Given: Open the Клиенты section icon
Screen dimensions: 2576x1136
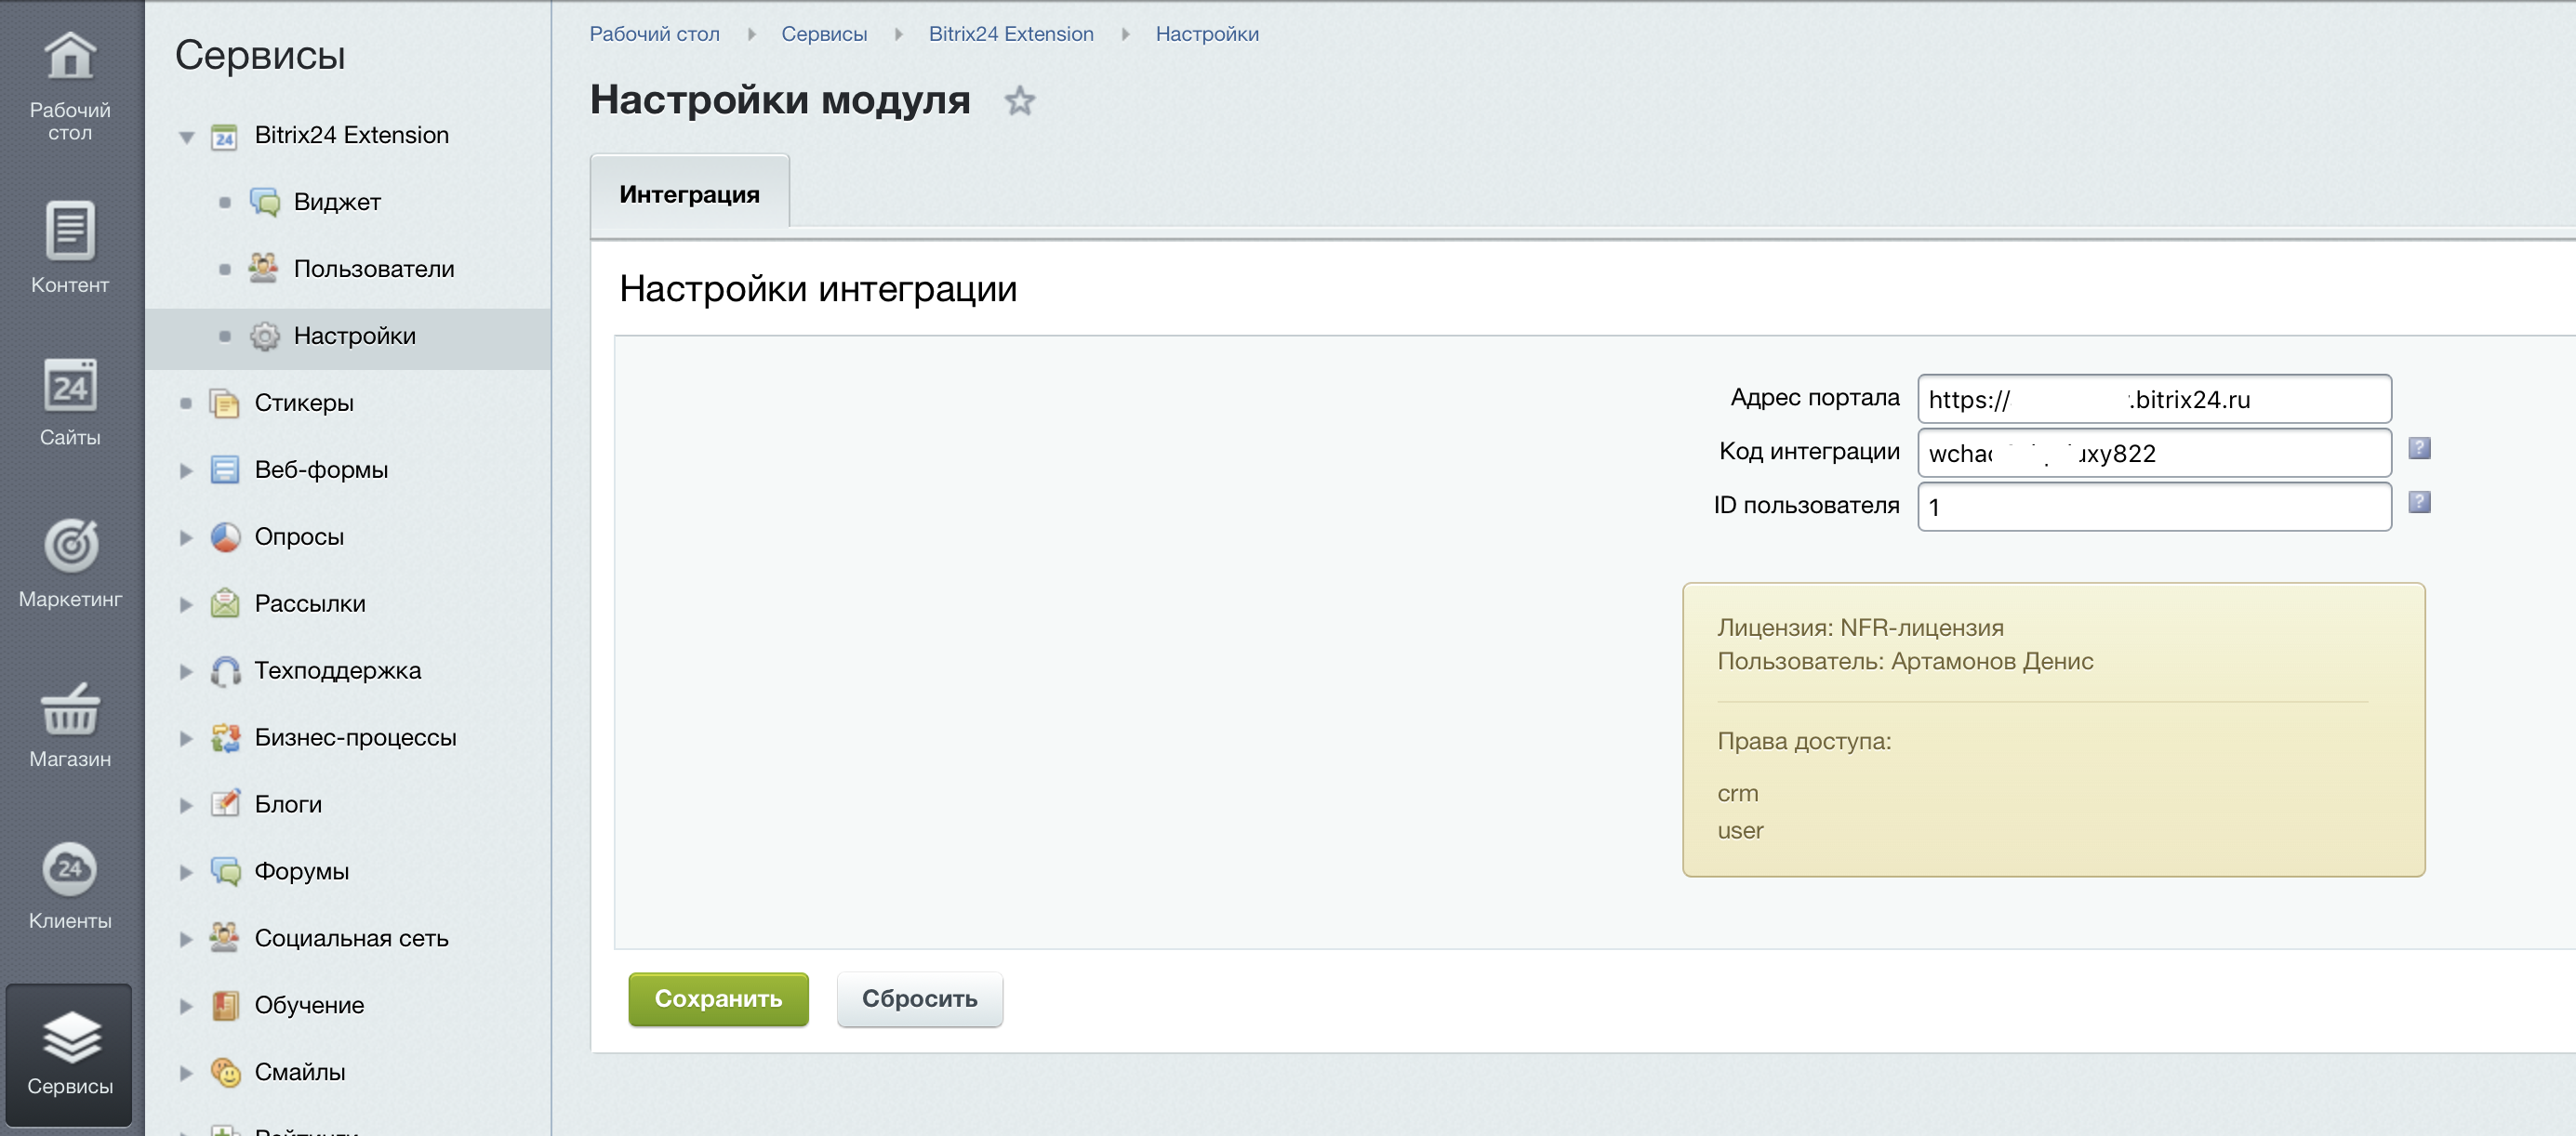Looking at the screenshot, I should point(69,868).
